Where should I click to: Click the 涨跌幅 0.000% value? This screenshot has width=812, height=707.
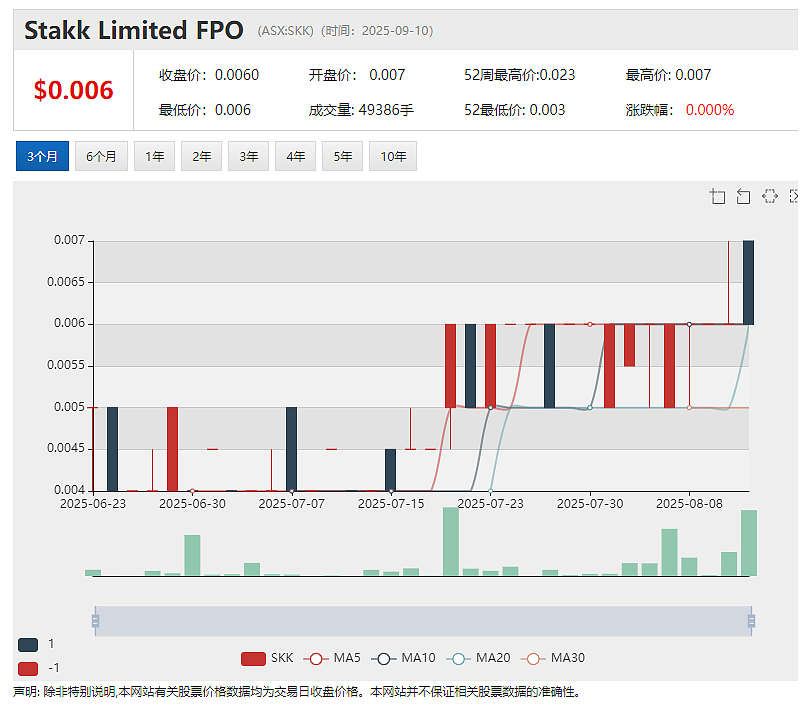[709, 110]
